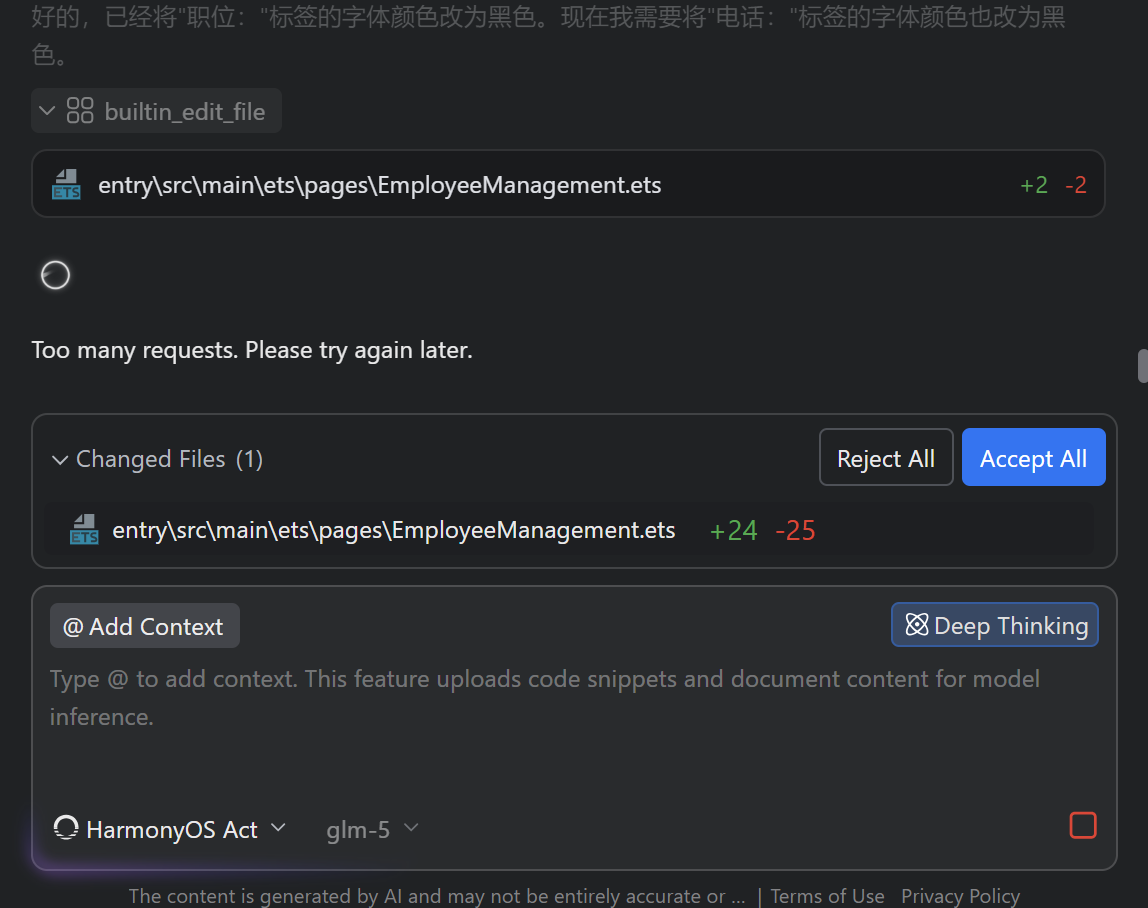Screen dimensions: 1148x908
Task: Reject all file changes
Action: tap(886, 458)
